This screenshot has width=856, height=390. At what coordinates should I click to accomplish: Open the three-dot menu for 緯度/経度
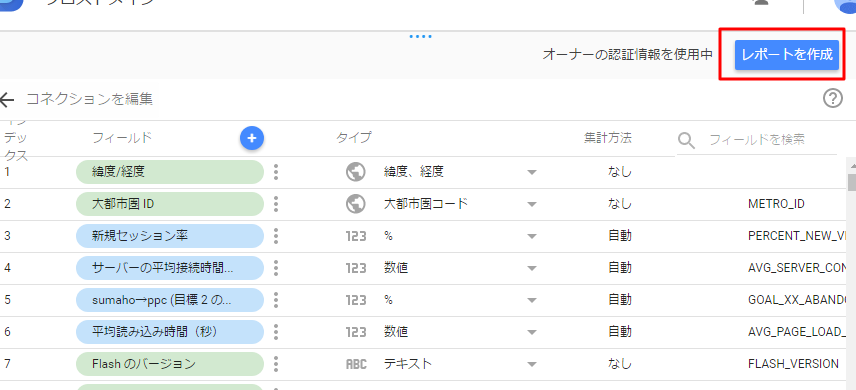point(276,172)
